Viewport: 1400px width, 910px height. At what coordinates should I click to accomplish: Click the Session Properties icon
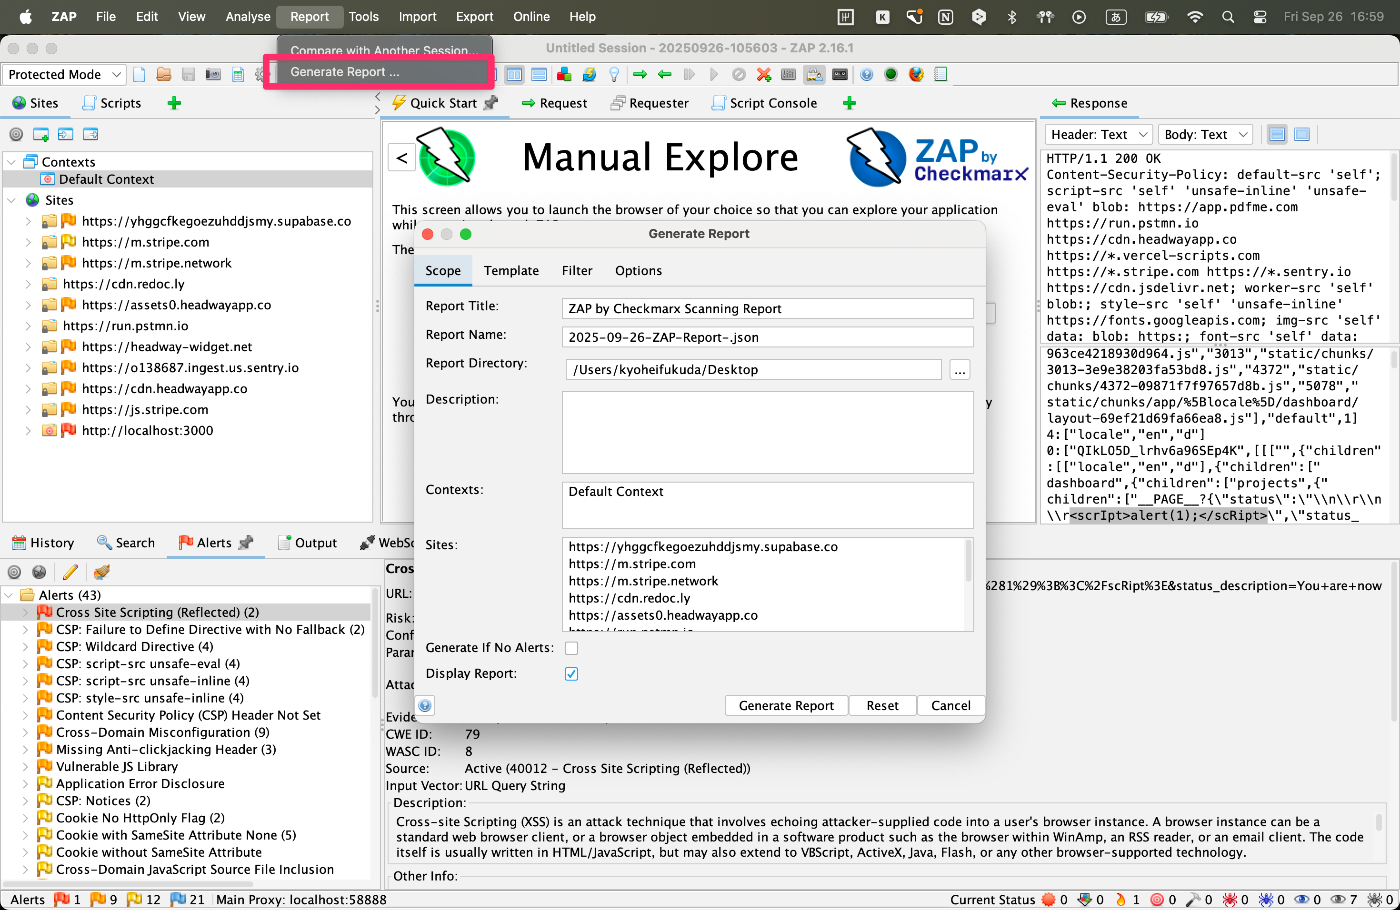(x=238, y=74)
